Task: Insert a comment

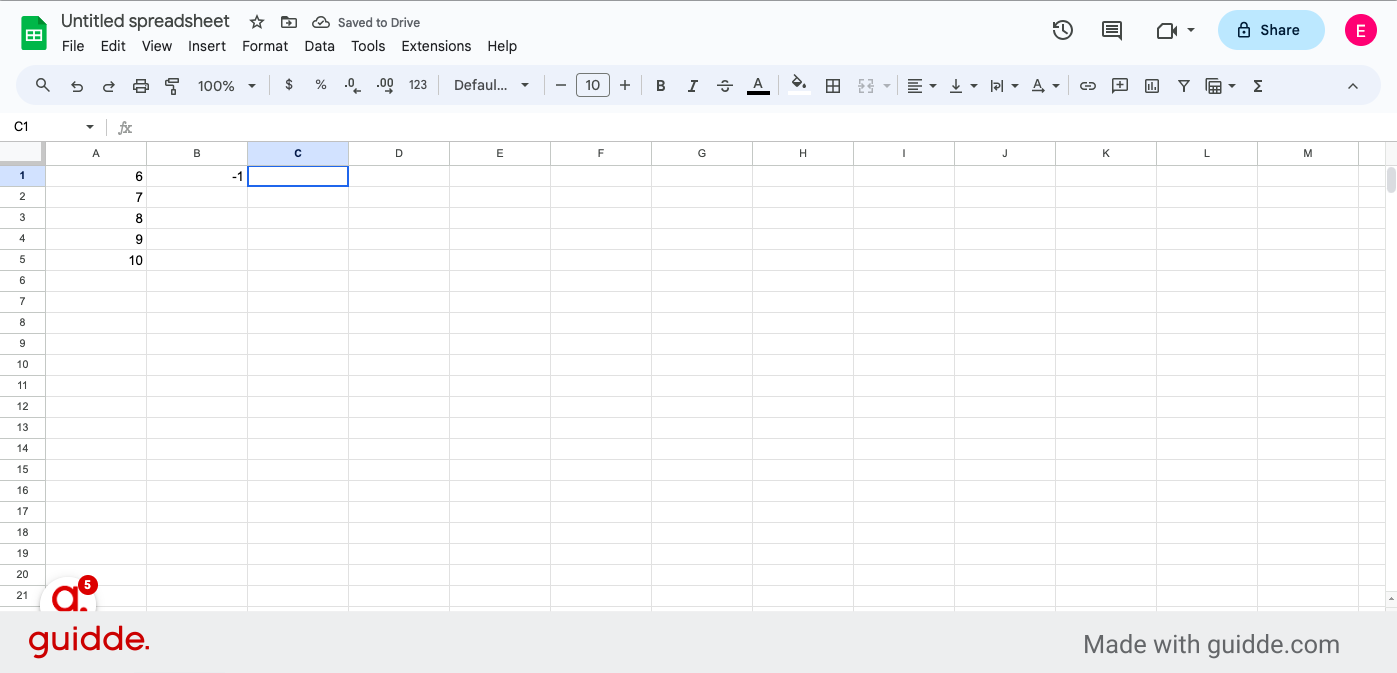Action: (1120, 85)
